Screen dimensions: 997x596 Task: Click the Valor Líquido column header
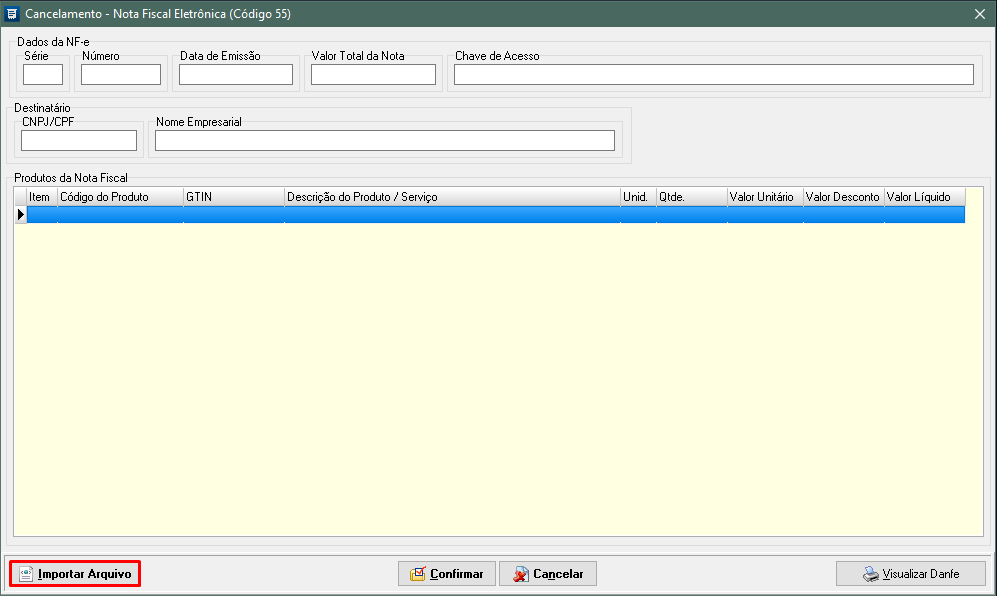pos(924,197)
